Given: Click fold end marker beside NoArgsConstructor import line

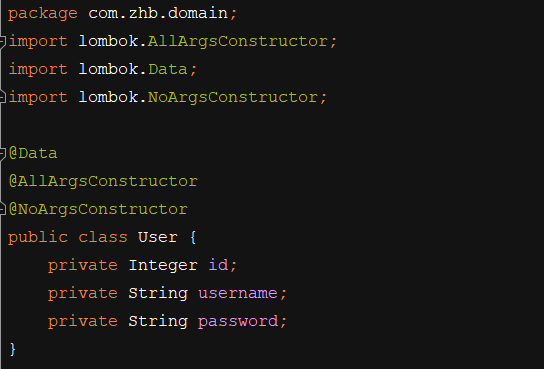Looking at the screenshot, I should point(2,97).
